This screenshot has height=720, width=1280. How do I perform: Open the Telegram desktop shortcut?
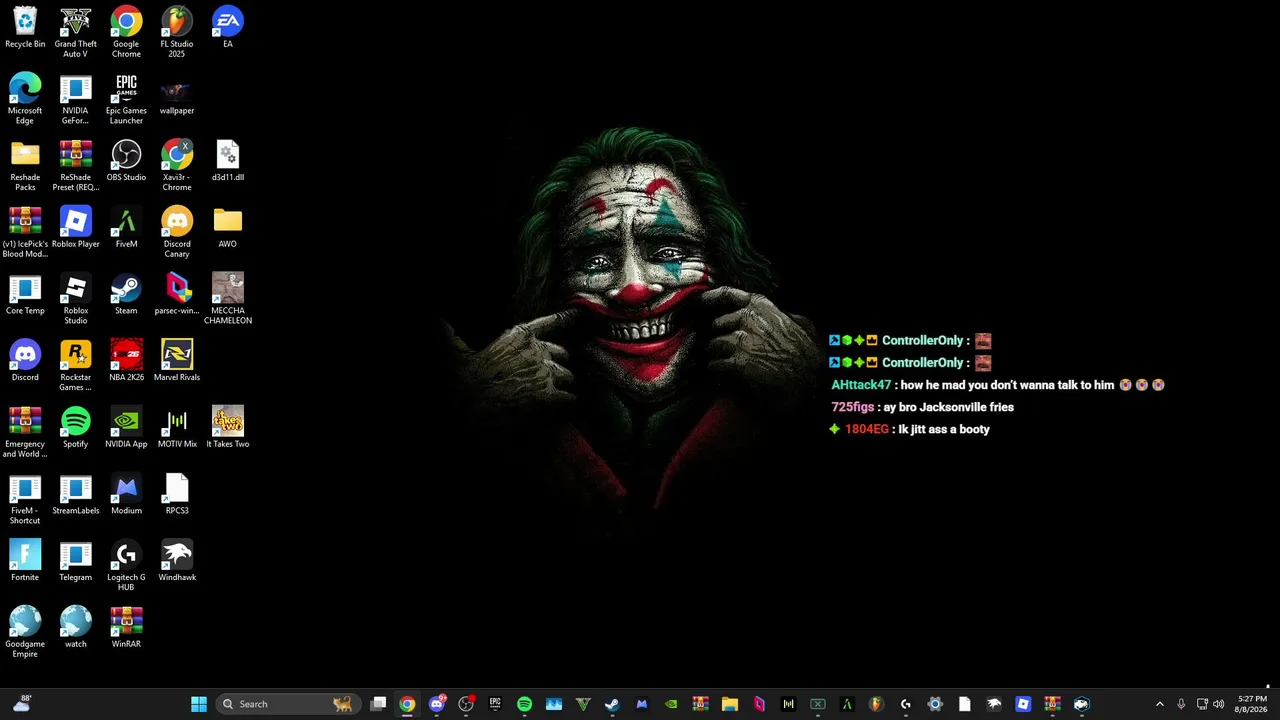coord(76,562)
